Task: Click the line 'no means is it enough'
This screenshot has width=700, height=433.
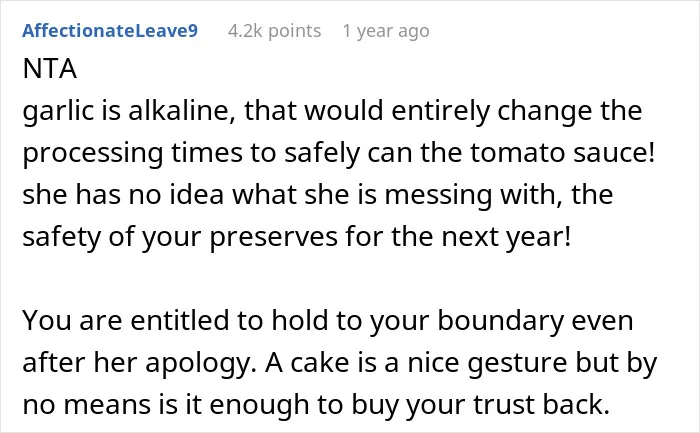Action: click(316, 405)
